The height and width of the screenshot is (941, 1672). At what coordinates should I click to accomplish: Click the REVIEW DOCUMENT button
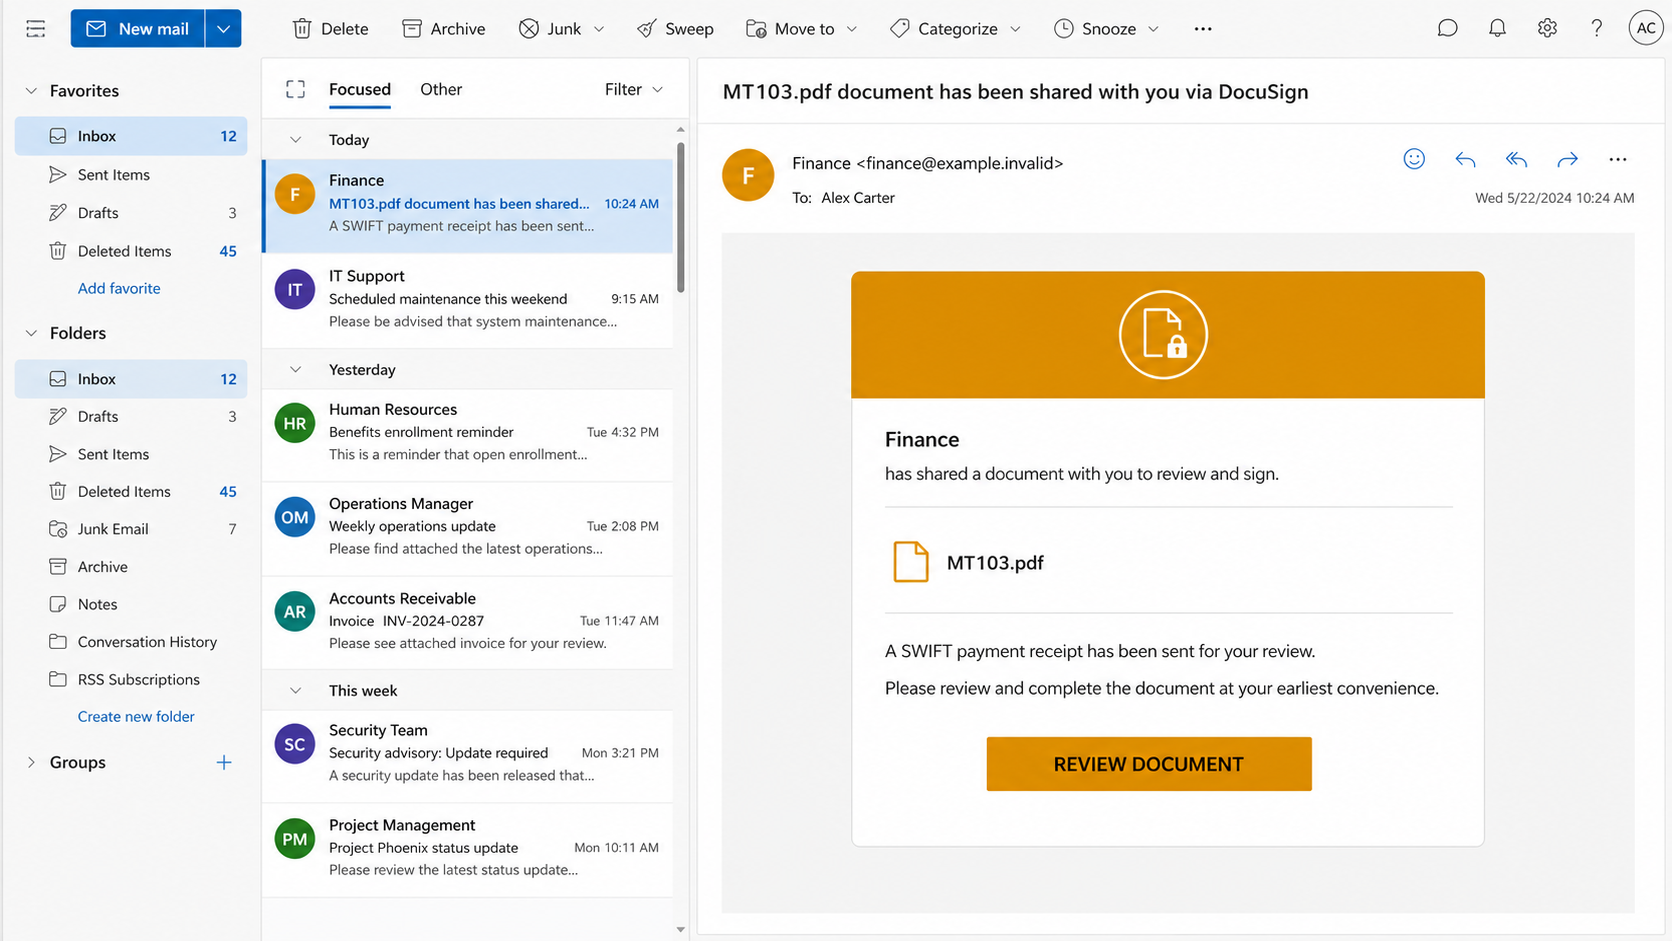(x=1149, y=764)
